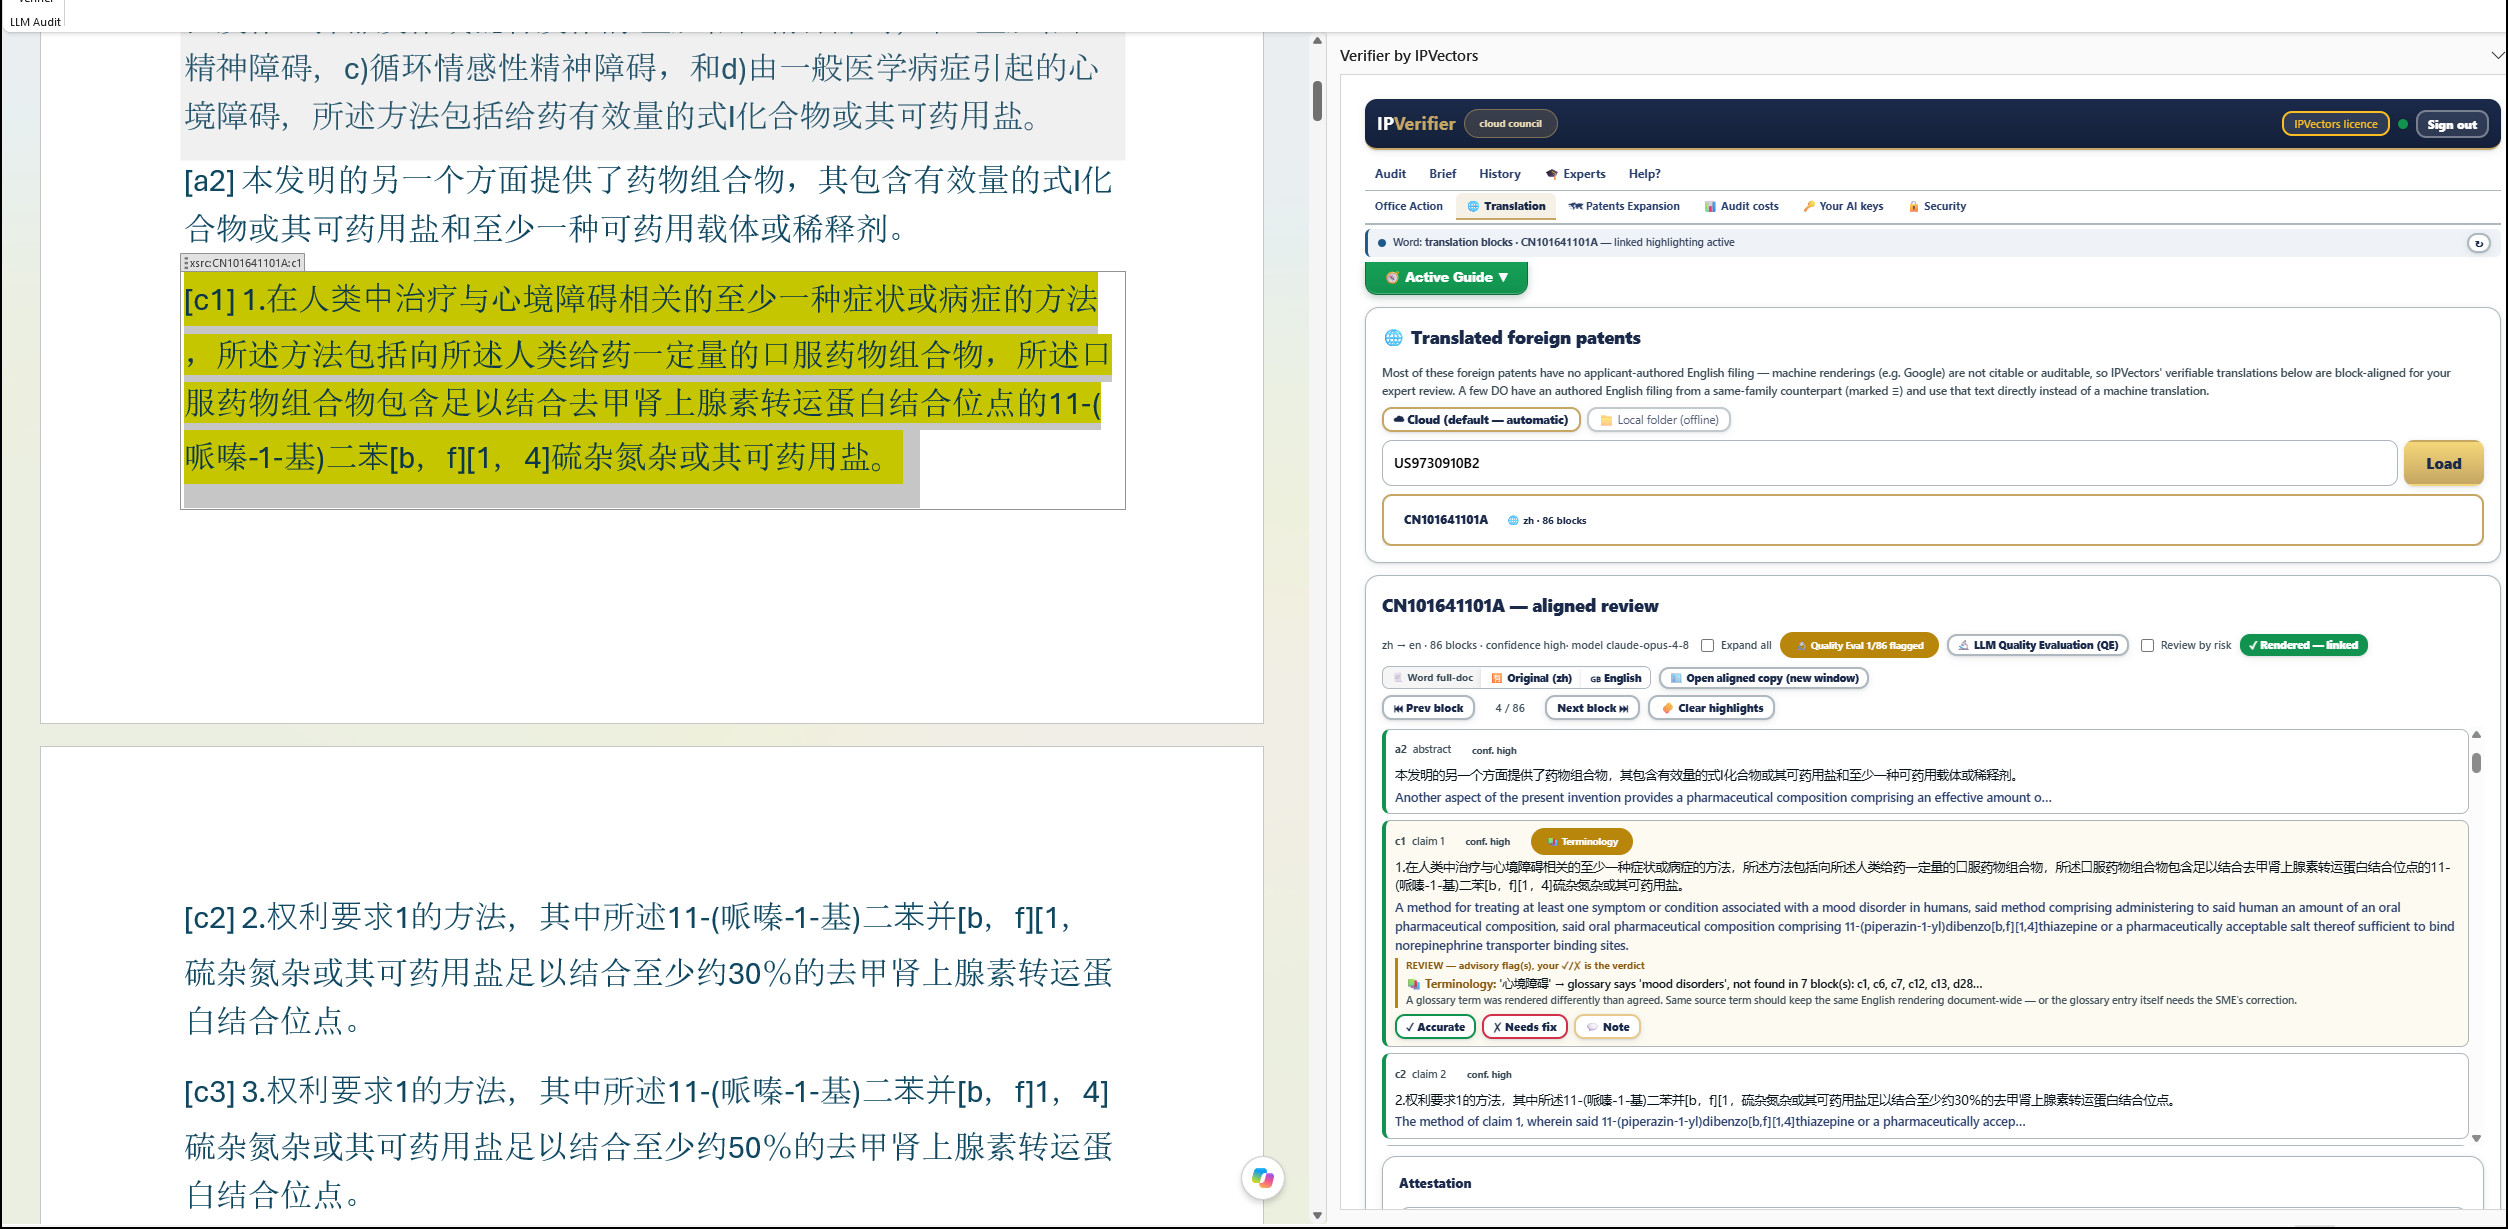Click the map icon of Patents Expansion
This screenshot has width=2508, height=1229.
1576,206
